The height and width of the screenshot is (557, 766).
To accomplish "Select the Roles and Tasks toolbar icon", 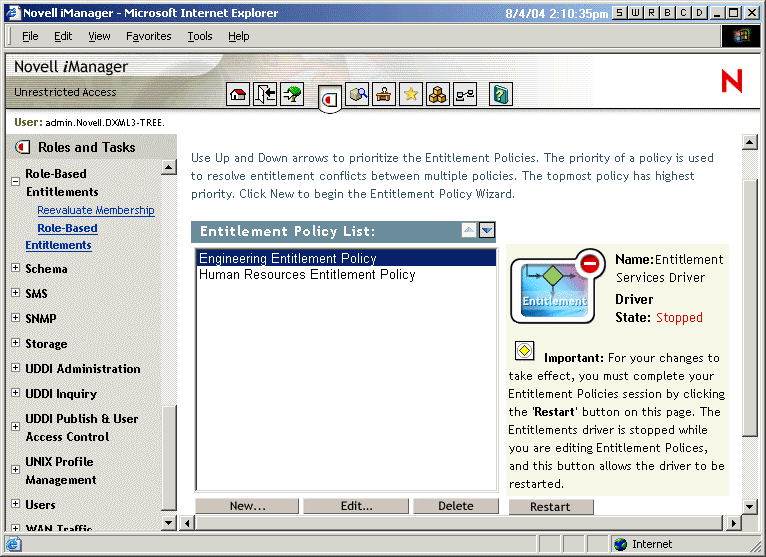I will pyautogui.click(x=330, y=99).
